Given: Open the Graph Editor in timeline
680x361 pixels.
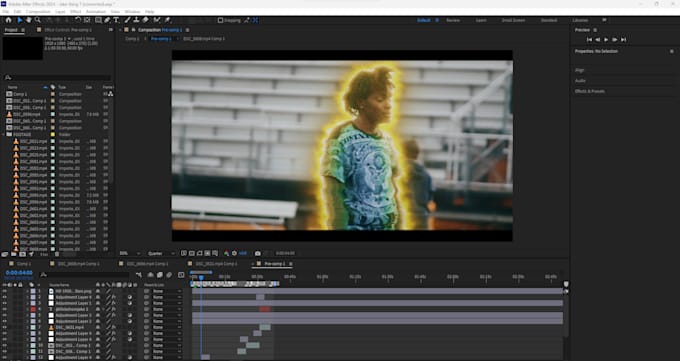Looking at the screenshot, I should pyautogui.click(x=181, y=275).
